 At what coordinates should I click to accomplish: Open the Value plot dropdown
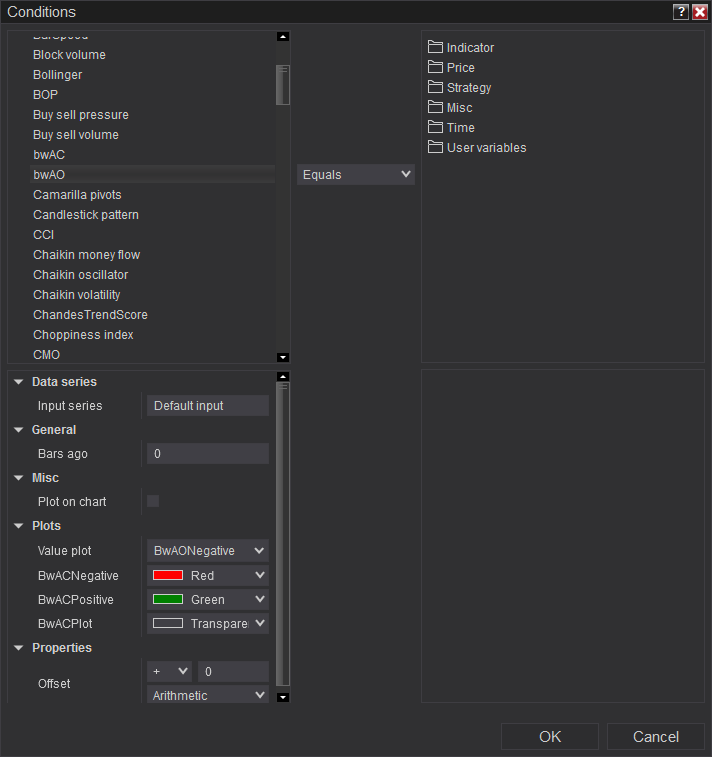tap(208, 550)
